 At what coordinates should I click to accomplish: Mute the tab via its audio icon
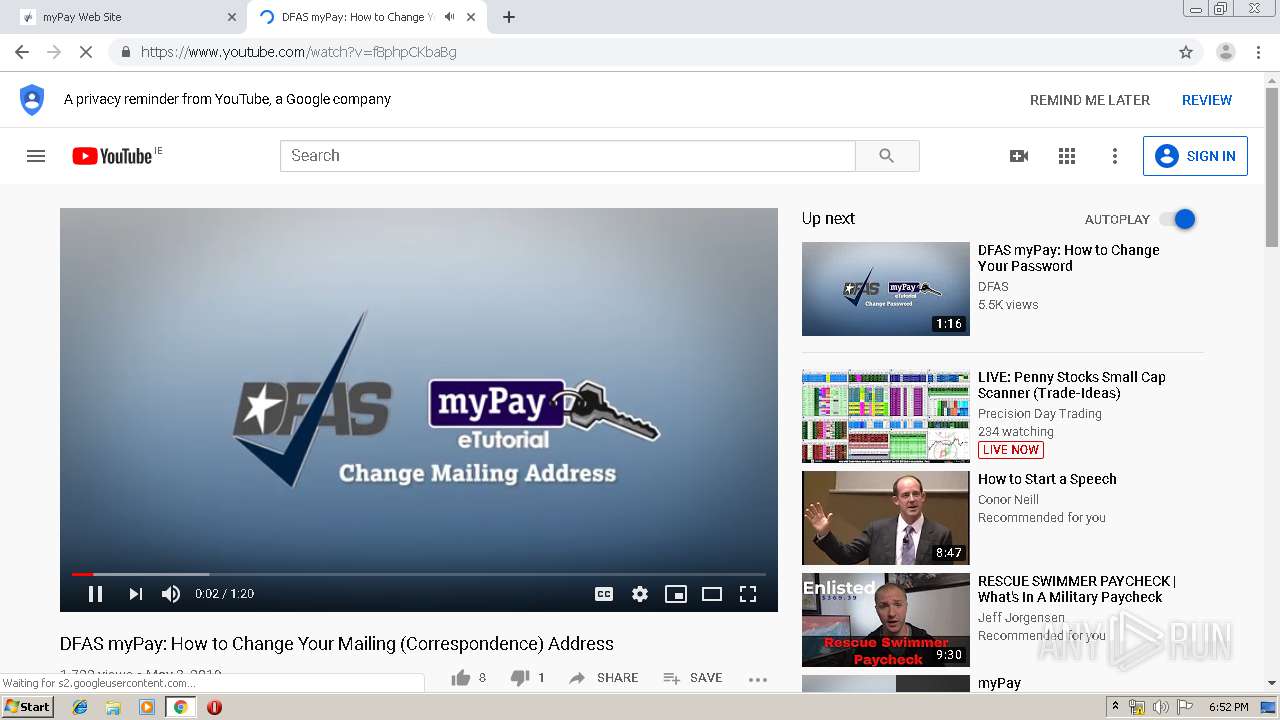tap(450, 17)
